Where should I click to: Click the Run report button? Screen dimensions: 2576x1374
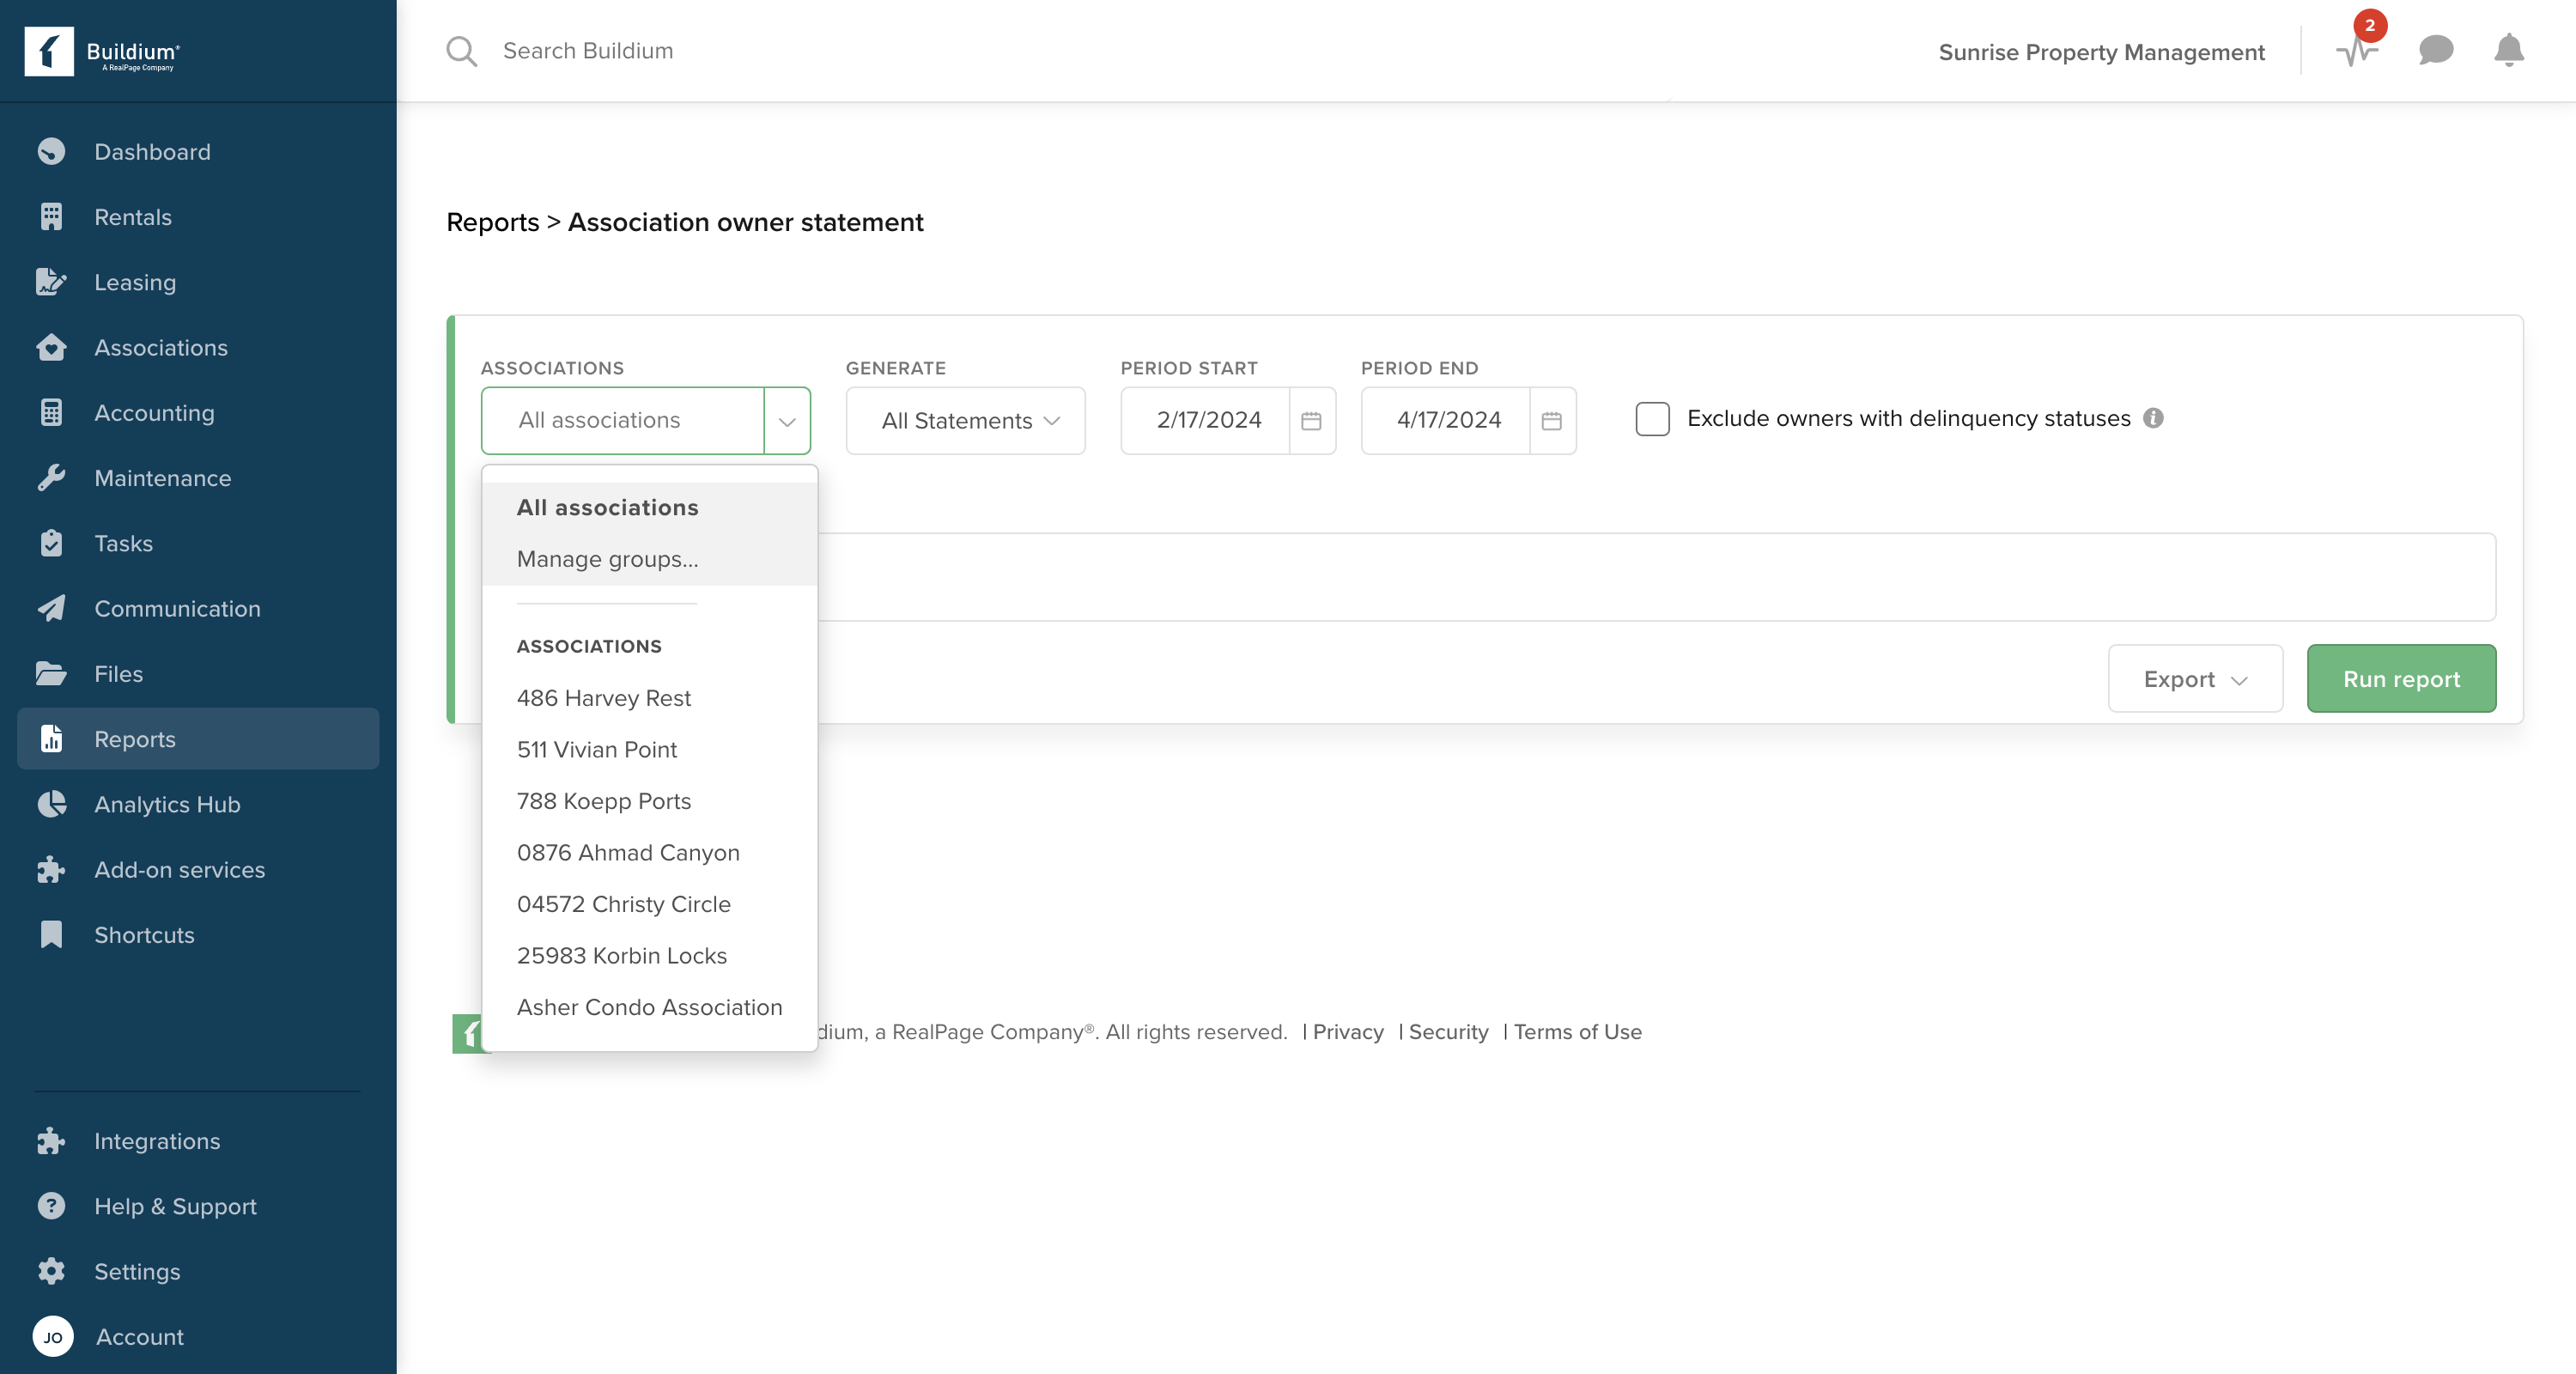click(2400, 679)
